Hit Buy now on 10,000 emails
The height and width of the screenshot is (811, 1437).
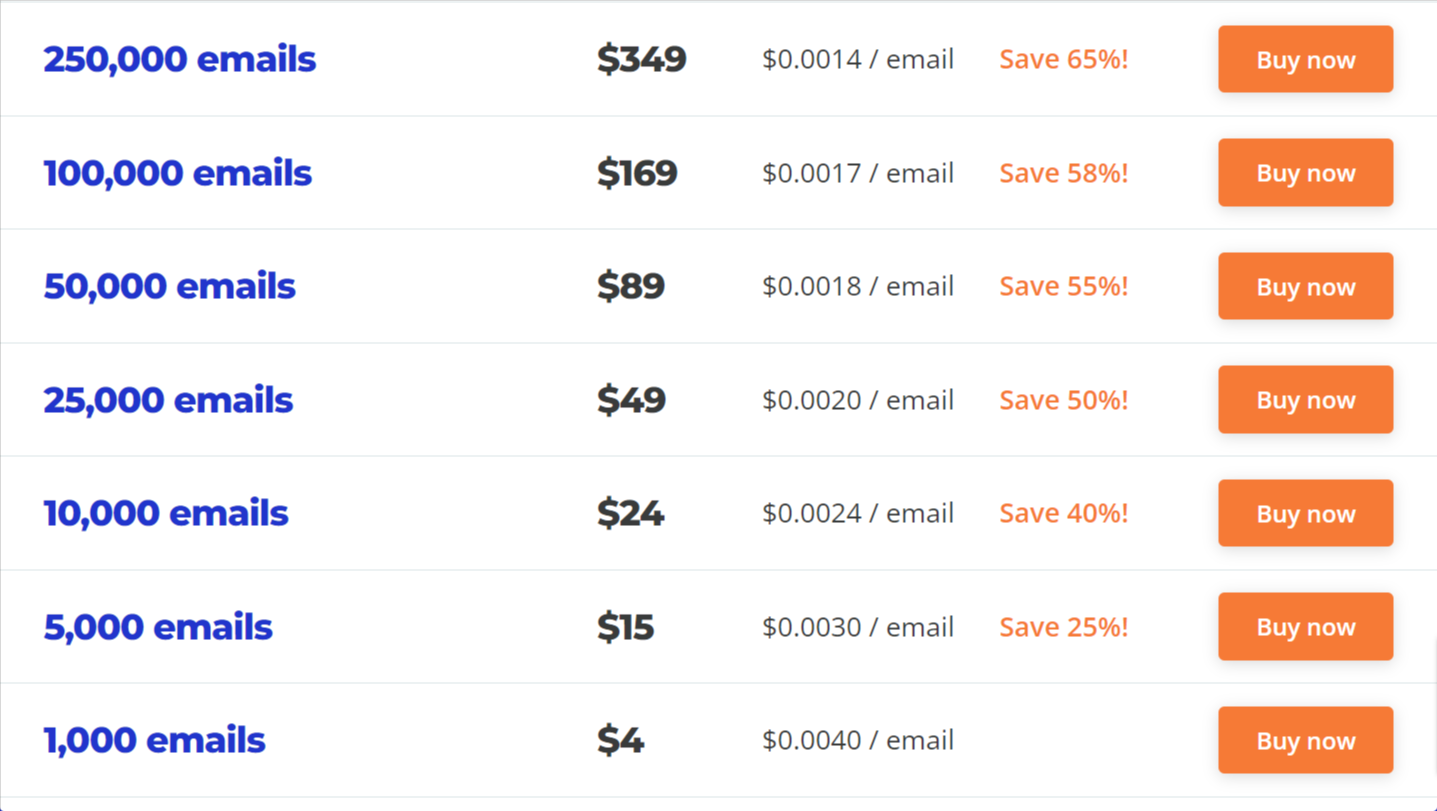click(x=1305, y=513)
